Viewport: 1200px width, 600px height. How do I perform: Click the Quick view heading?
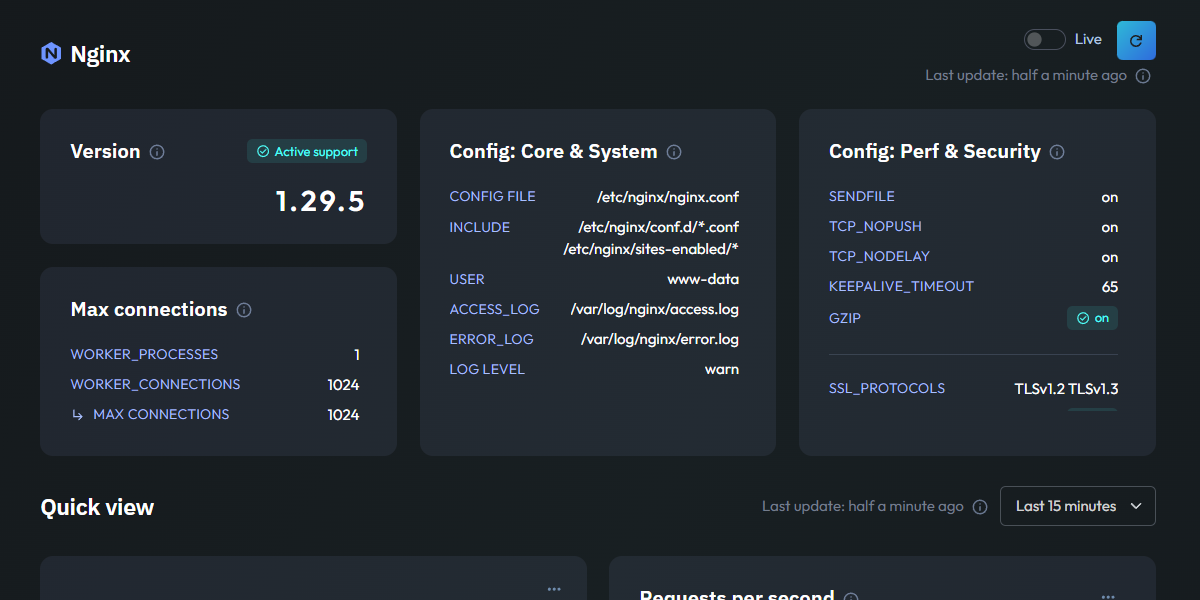(x=97, y=507)
